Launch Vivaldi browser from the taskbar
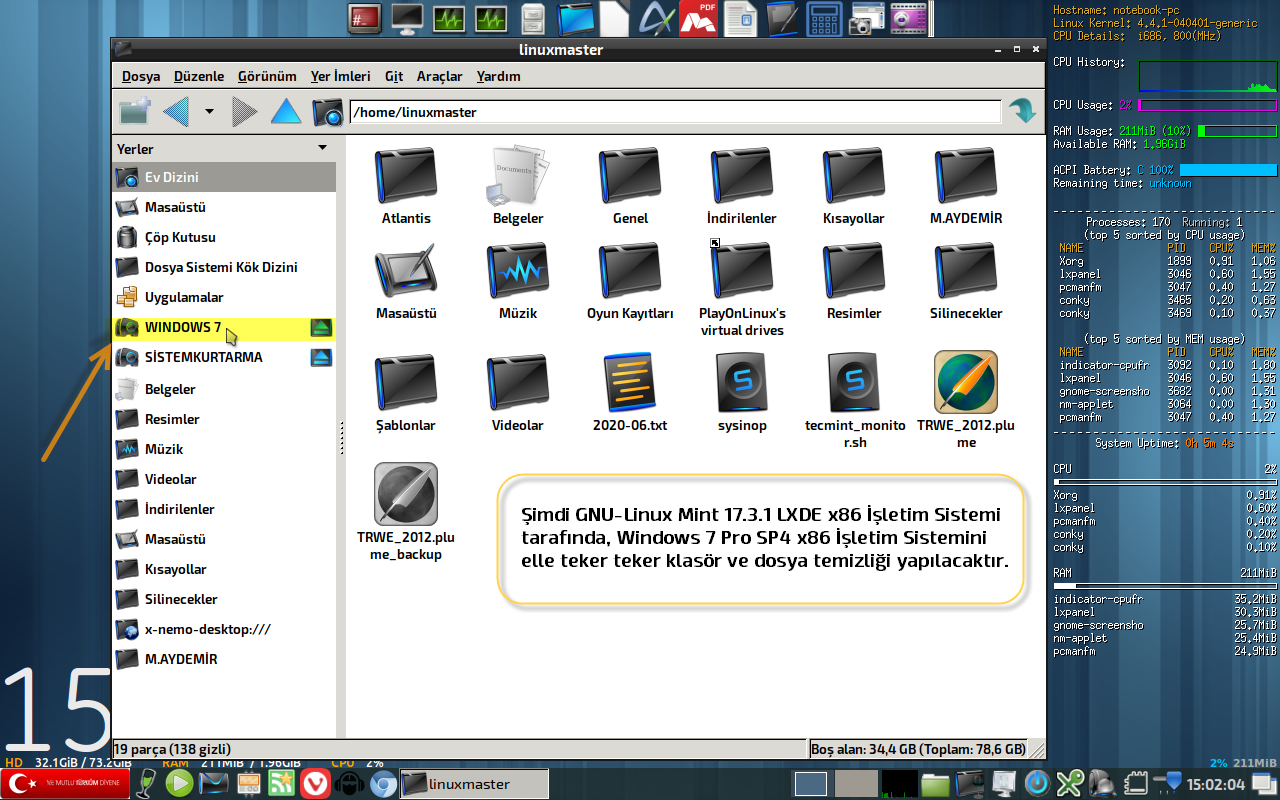Image resolution: width=1280 pixels, height=800 pixels. [x=315, y=784]
